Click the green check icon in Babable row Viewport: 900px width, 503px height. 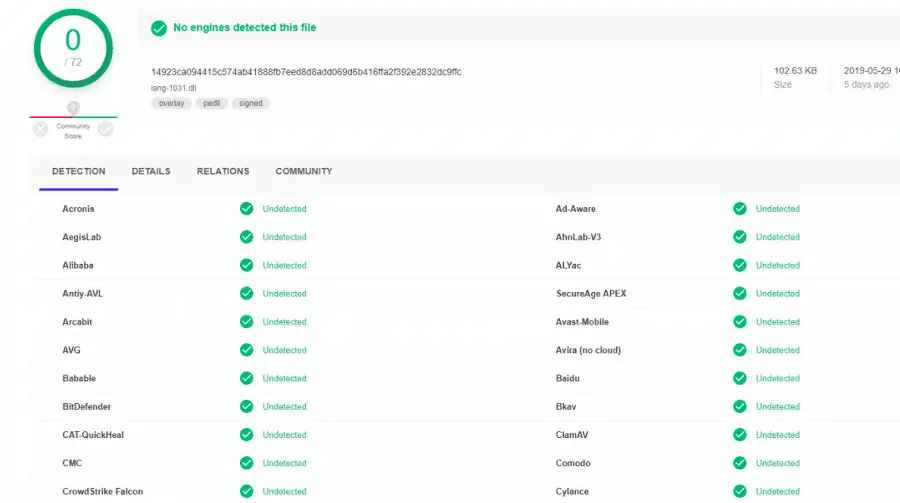247,378
